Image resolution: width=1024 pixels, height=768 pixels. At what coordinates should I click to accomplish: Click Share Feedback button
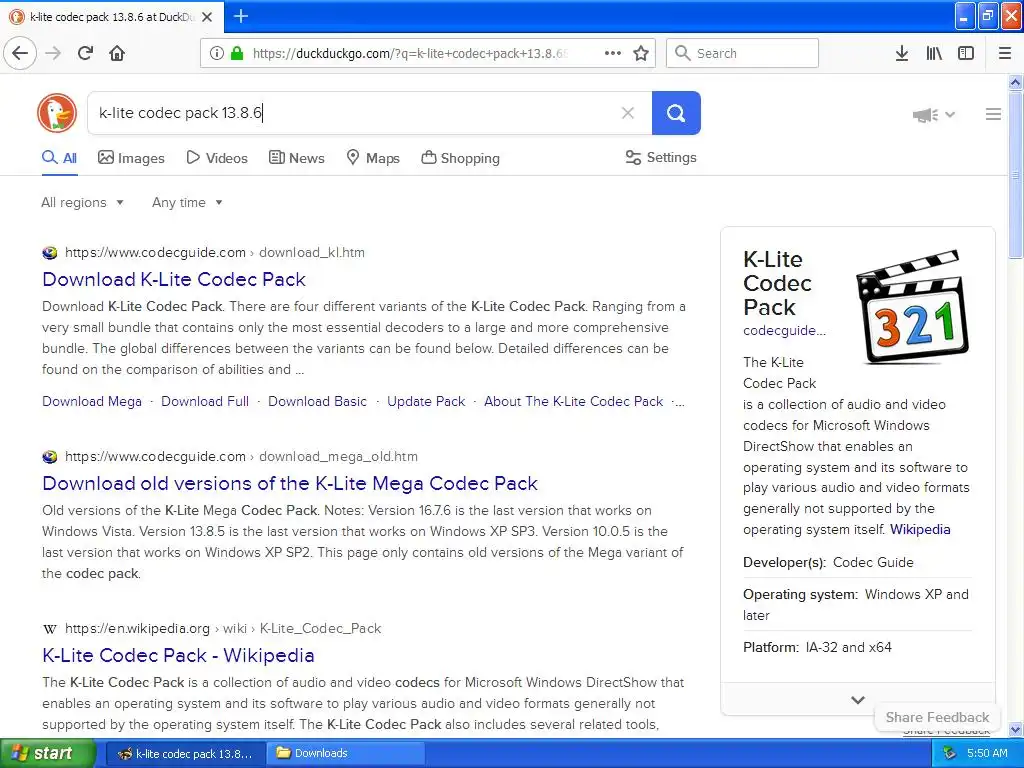click(x=937, y=717)
